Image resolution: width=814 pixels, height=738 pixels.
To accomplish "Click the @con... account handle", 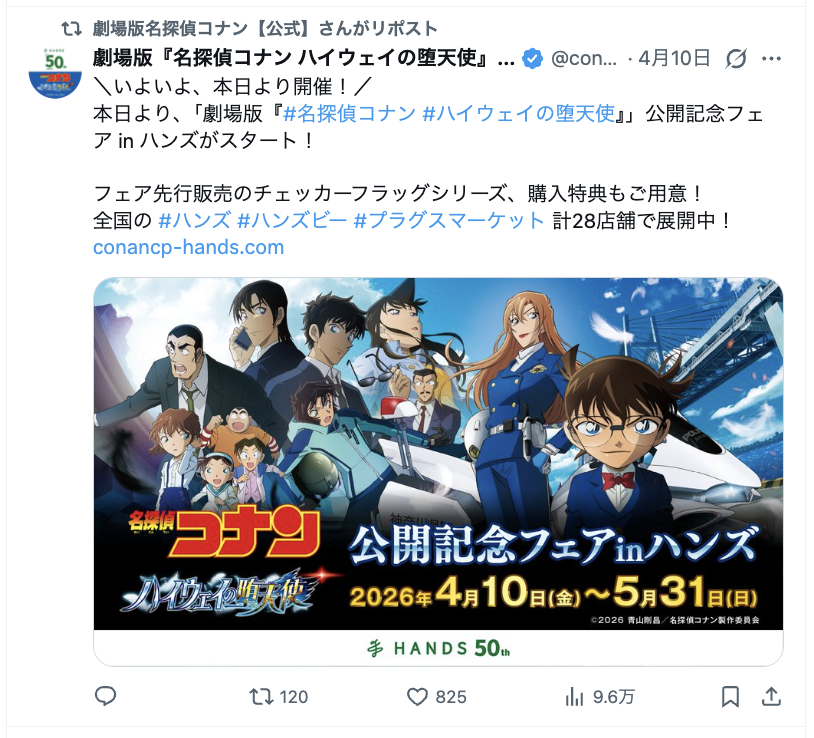I will tap(584, 59).
